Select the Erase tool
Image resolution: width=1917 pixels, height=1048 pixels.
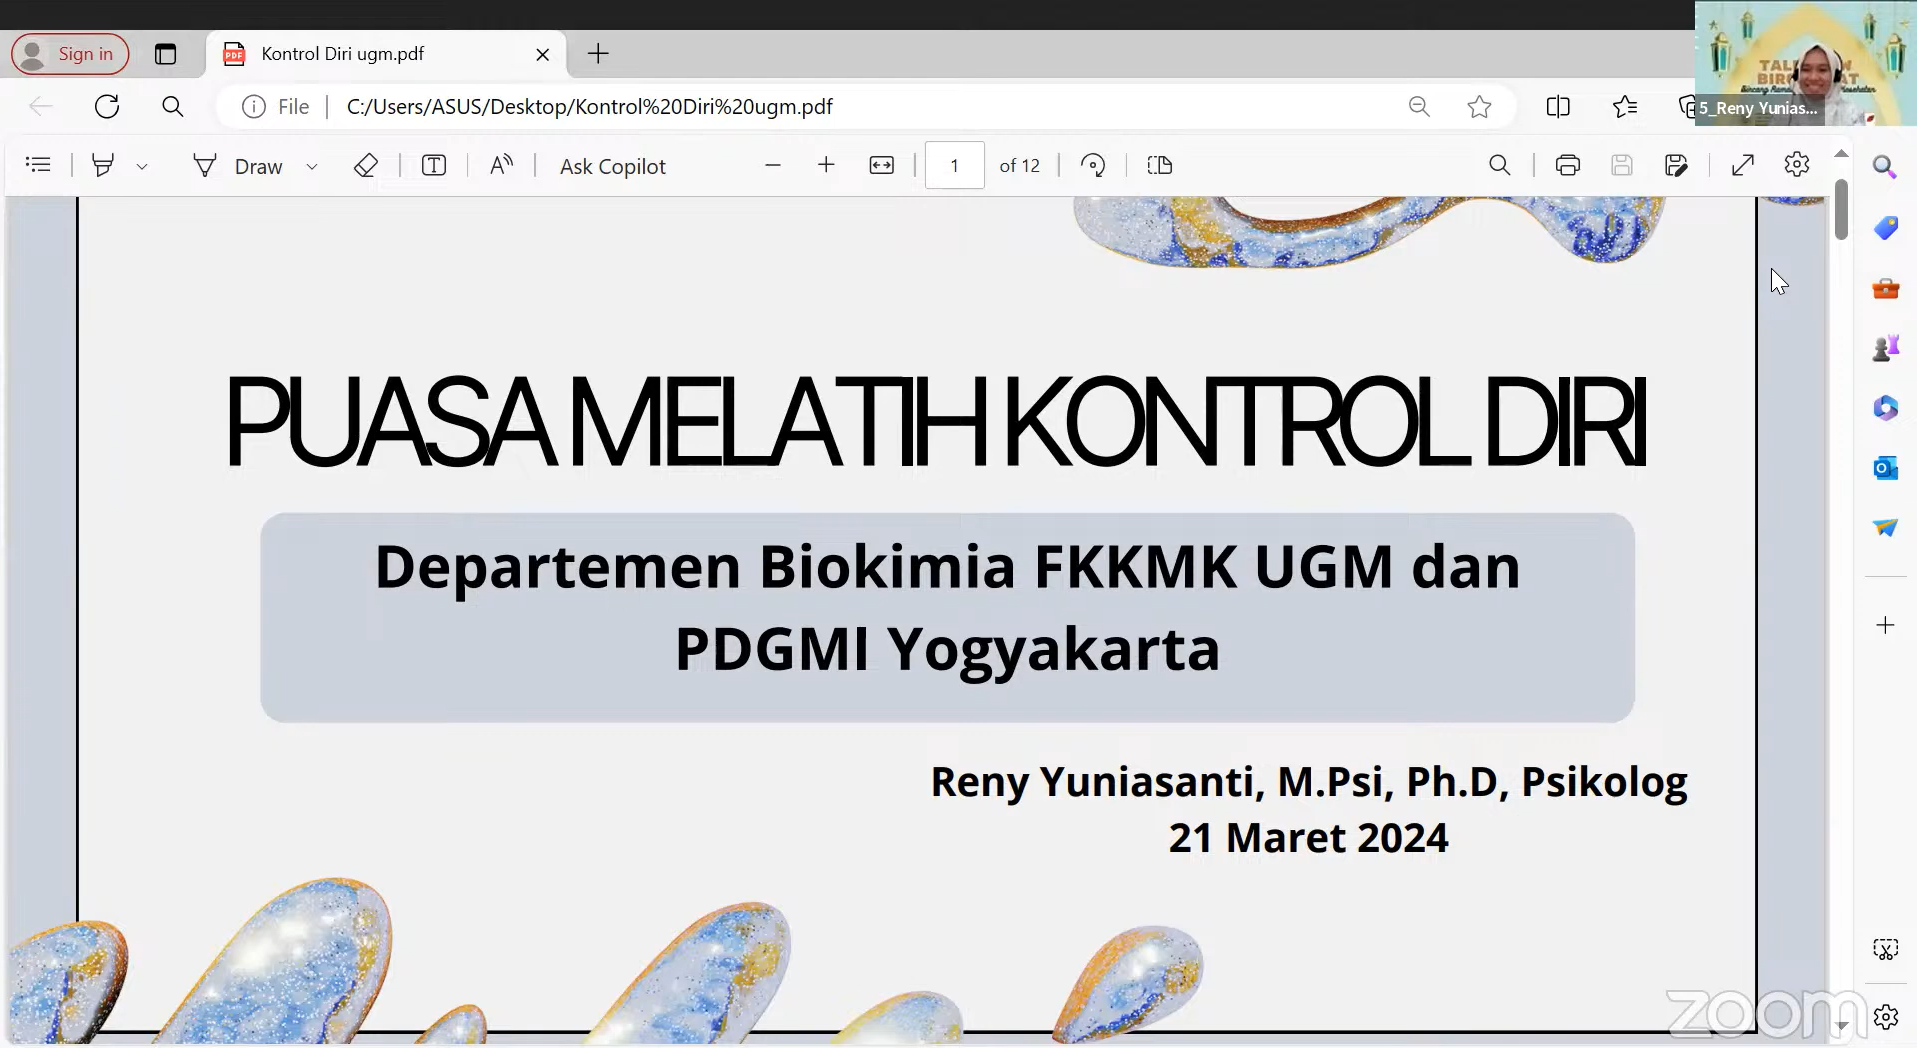coord(365,165)
